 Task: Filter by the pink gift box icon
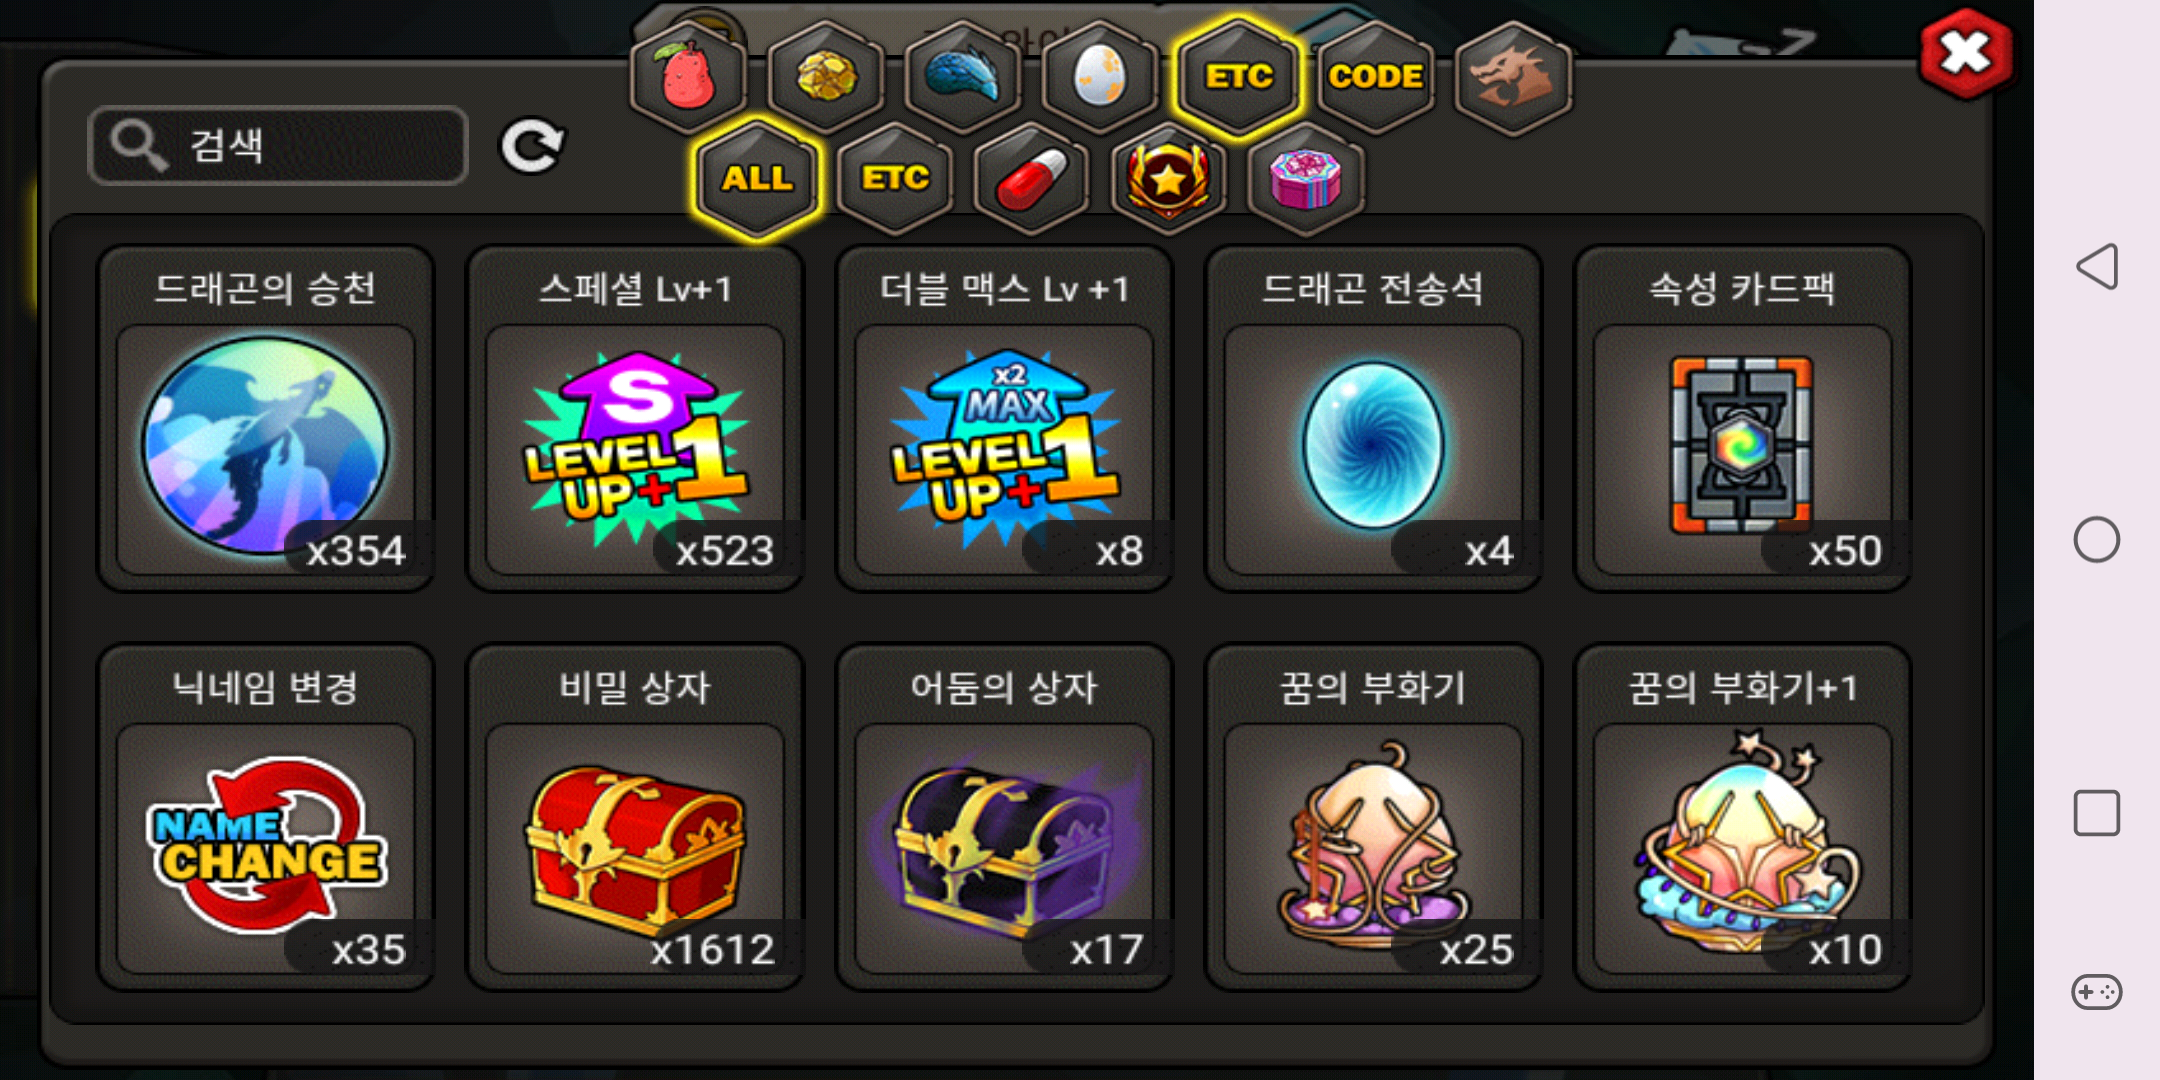point(1305,179)
